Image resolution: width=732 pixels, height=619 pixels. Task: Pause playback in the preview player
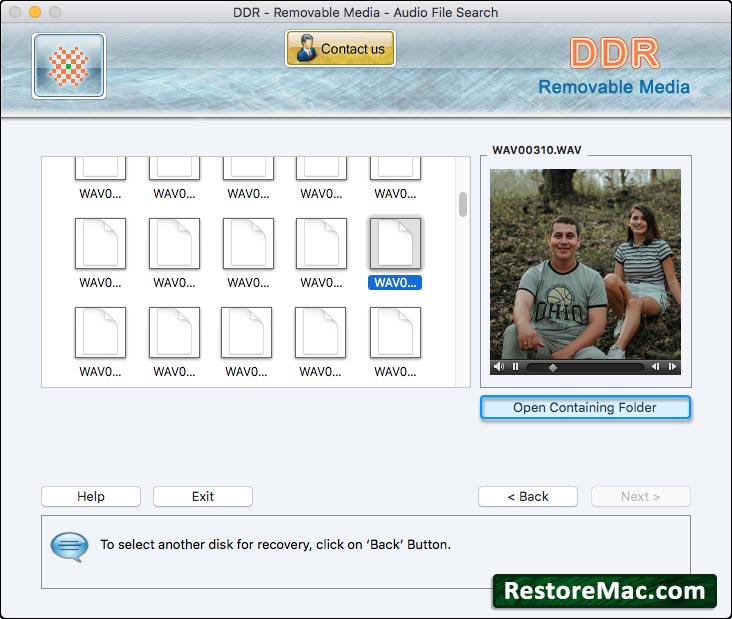coord(515,367)
